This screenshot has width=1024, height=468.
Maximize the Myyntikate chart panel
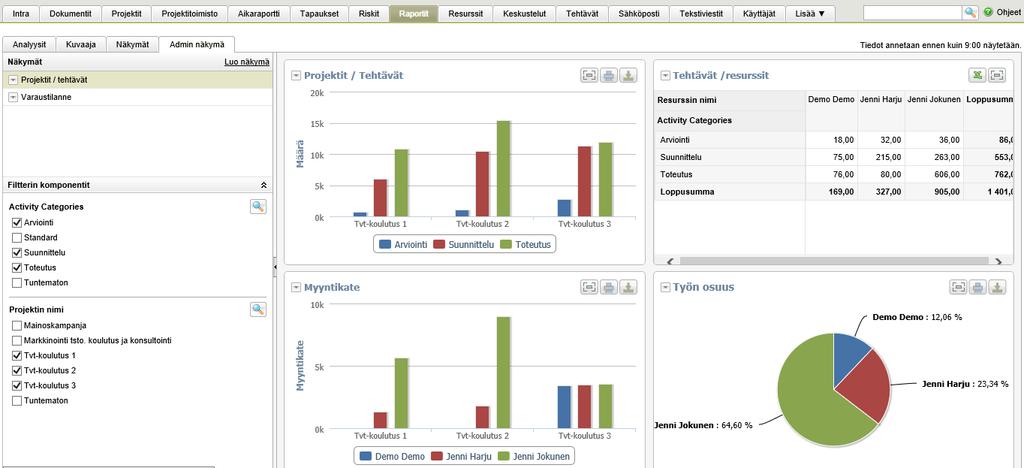click(589, 287)
